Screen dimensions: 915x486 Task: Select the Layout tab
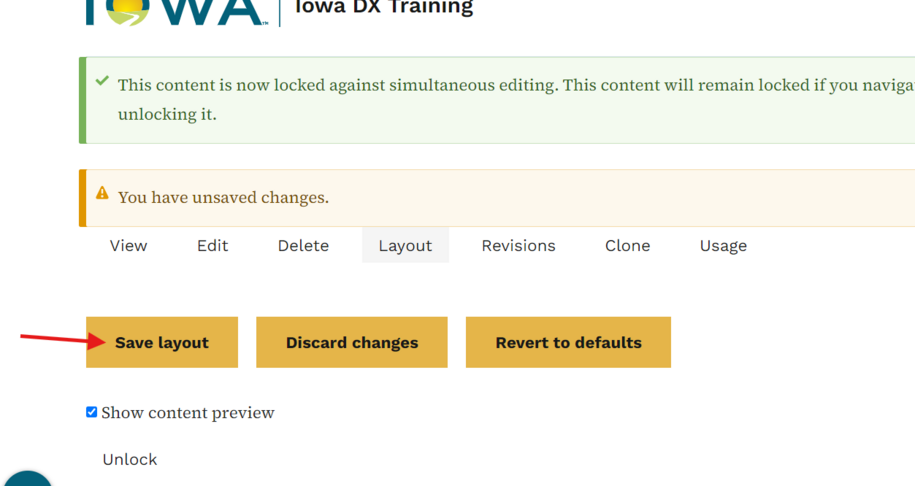click(406, 246)
